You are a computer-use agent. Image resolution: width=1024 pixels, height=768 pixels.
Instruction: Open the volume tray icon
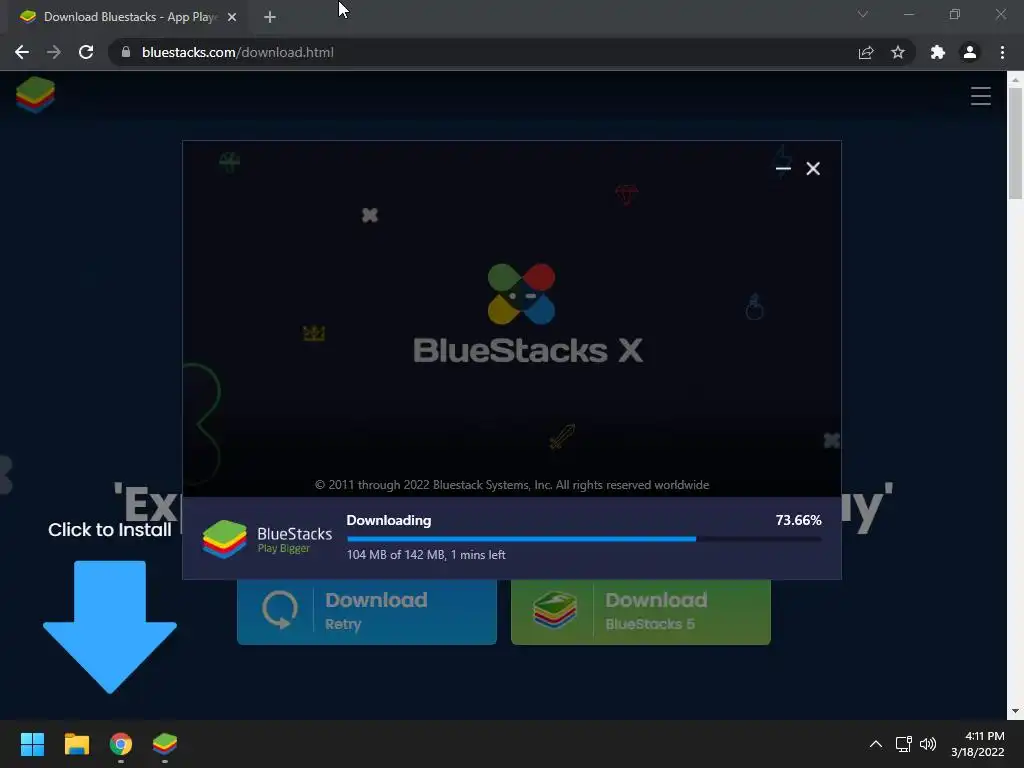pyautogui.click(x=927, y=744)
